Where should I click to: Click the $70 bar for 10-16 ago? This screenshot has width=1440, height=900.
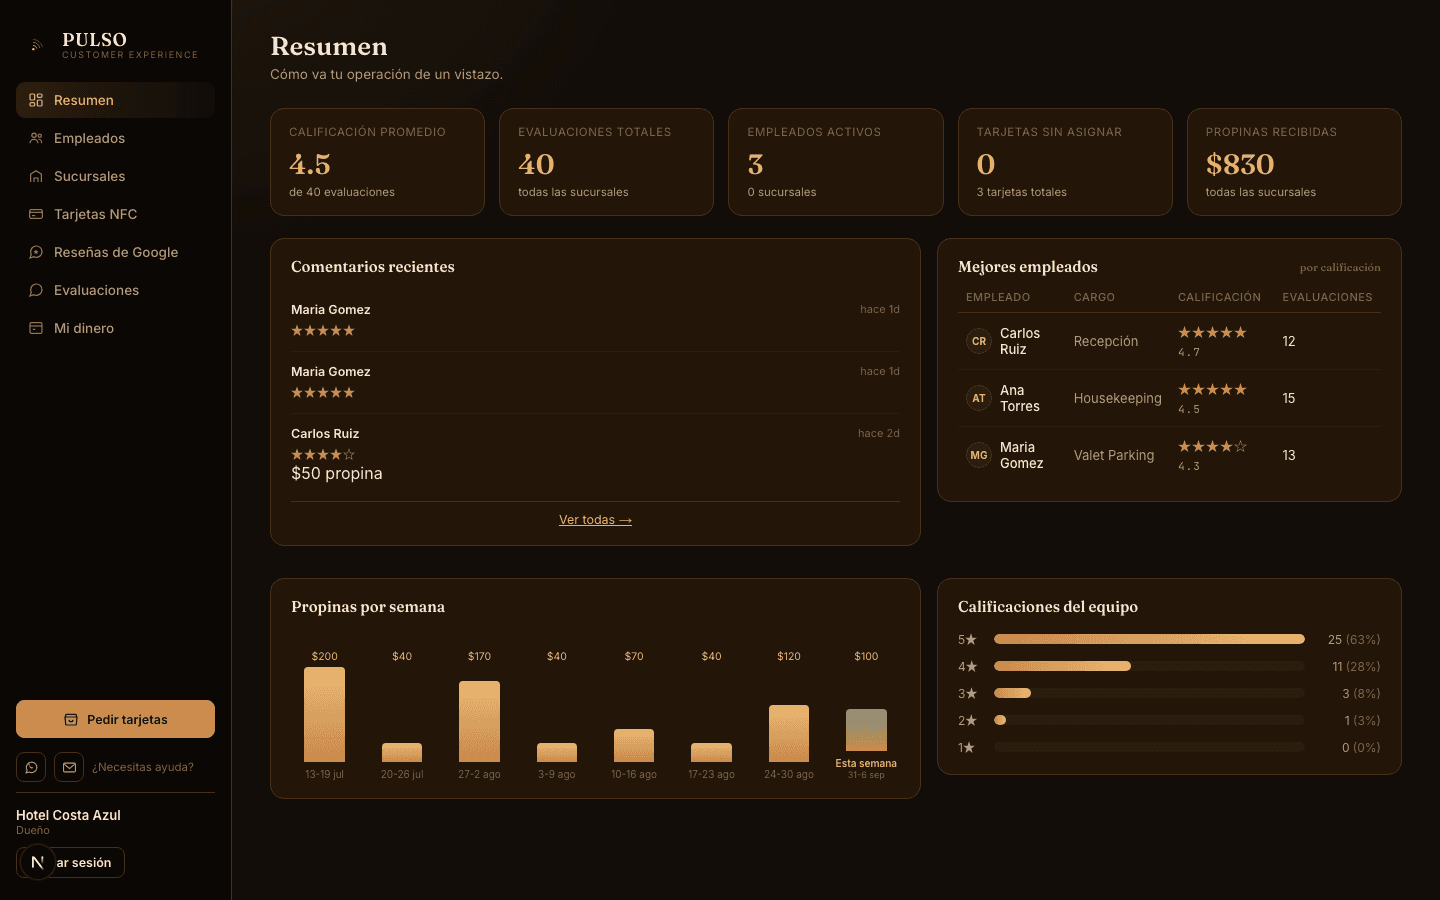(634, 745)
